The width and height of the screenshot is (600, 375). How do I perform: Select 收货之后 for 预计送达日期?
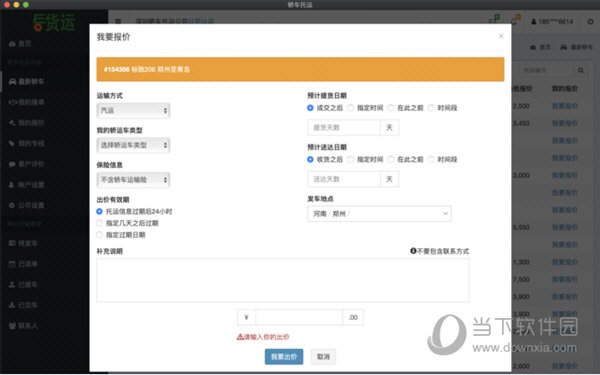point(310,159)
